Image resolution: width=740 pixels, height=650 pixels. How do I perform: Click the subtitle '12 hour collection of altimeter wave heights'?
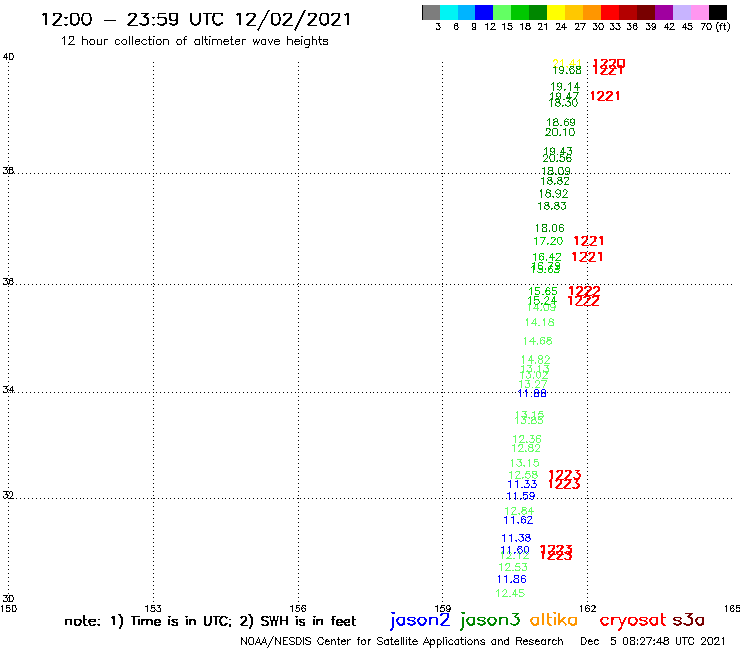(x=194, y=41)
